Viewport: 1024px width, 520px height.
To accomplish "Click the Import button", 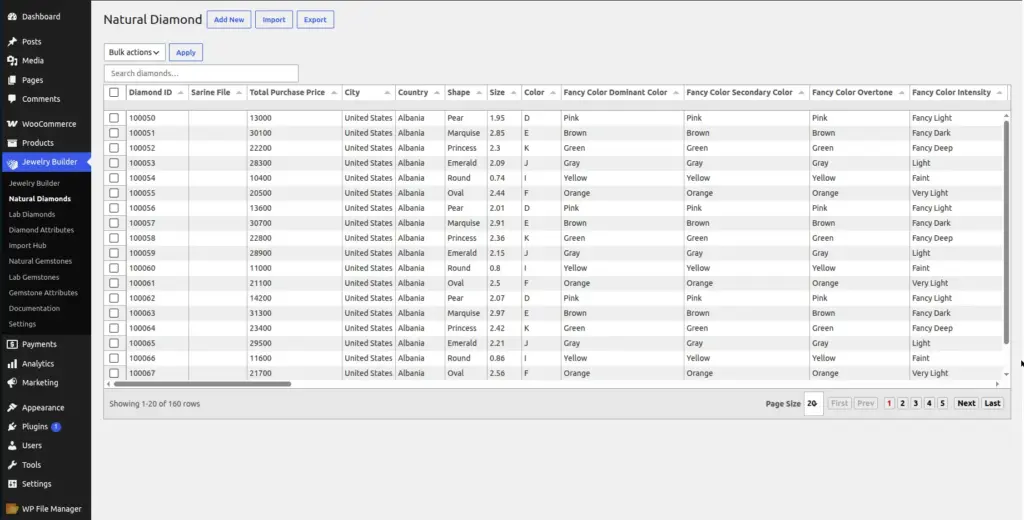I will point(274,20).
